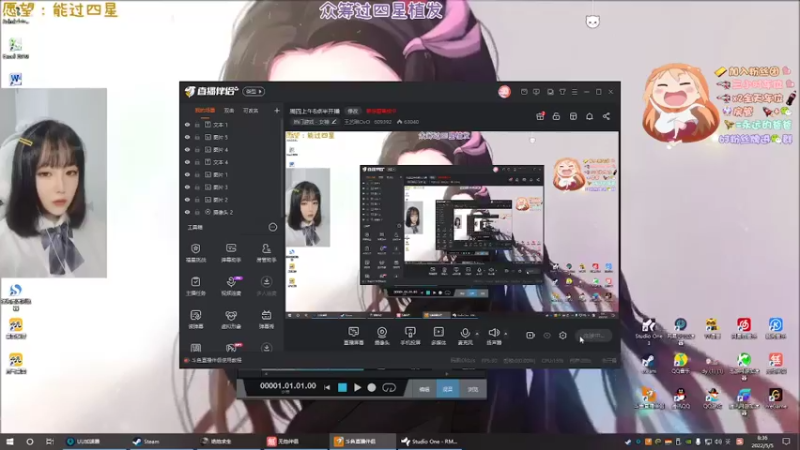The height and width of the screenshot is (450, 800).
Task: Edit the 热门游戏 category pill
Action: [315, 122]
